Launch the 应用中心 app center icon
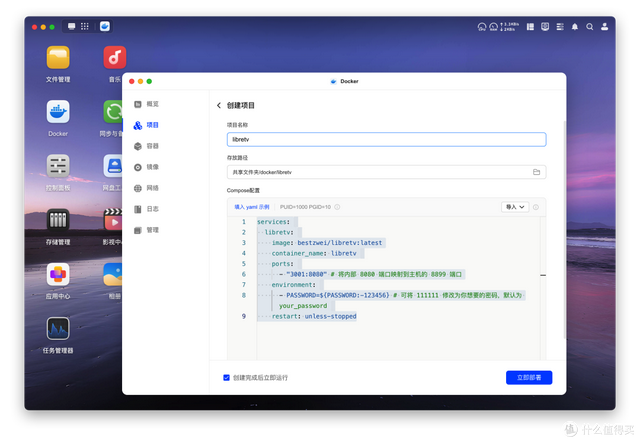The image size is (640, 443). coord(58,274)
